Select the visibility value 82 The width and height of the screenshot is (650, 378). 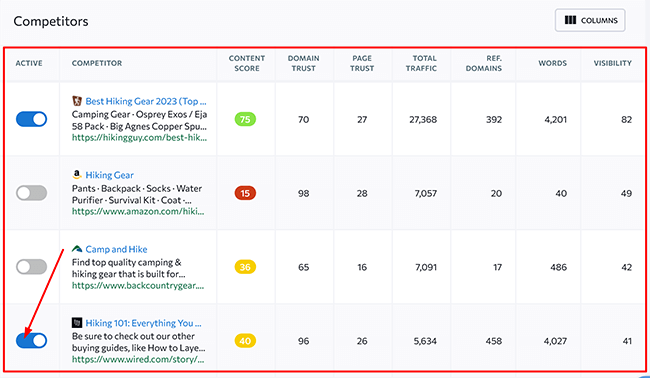tap(626, 119)
